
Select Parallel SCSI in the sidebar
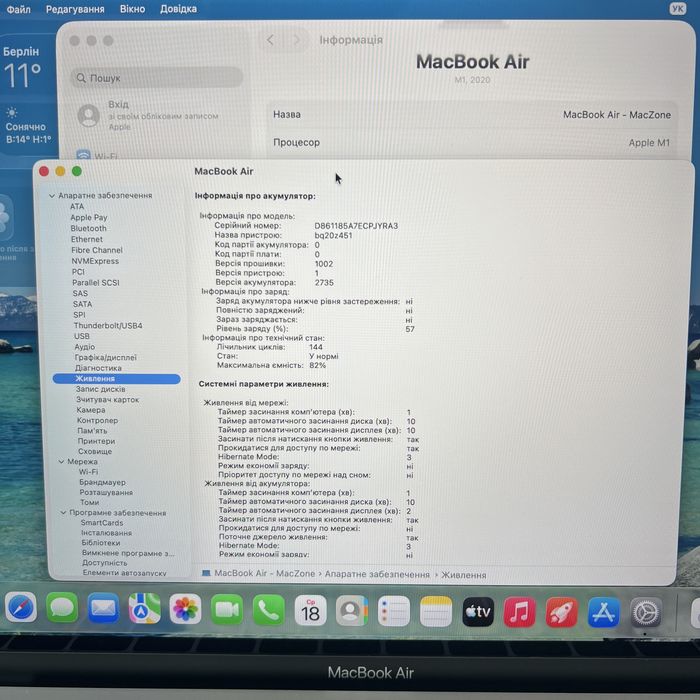[x=96, y=283]
